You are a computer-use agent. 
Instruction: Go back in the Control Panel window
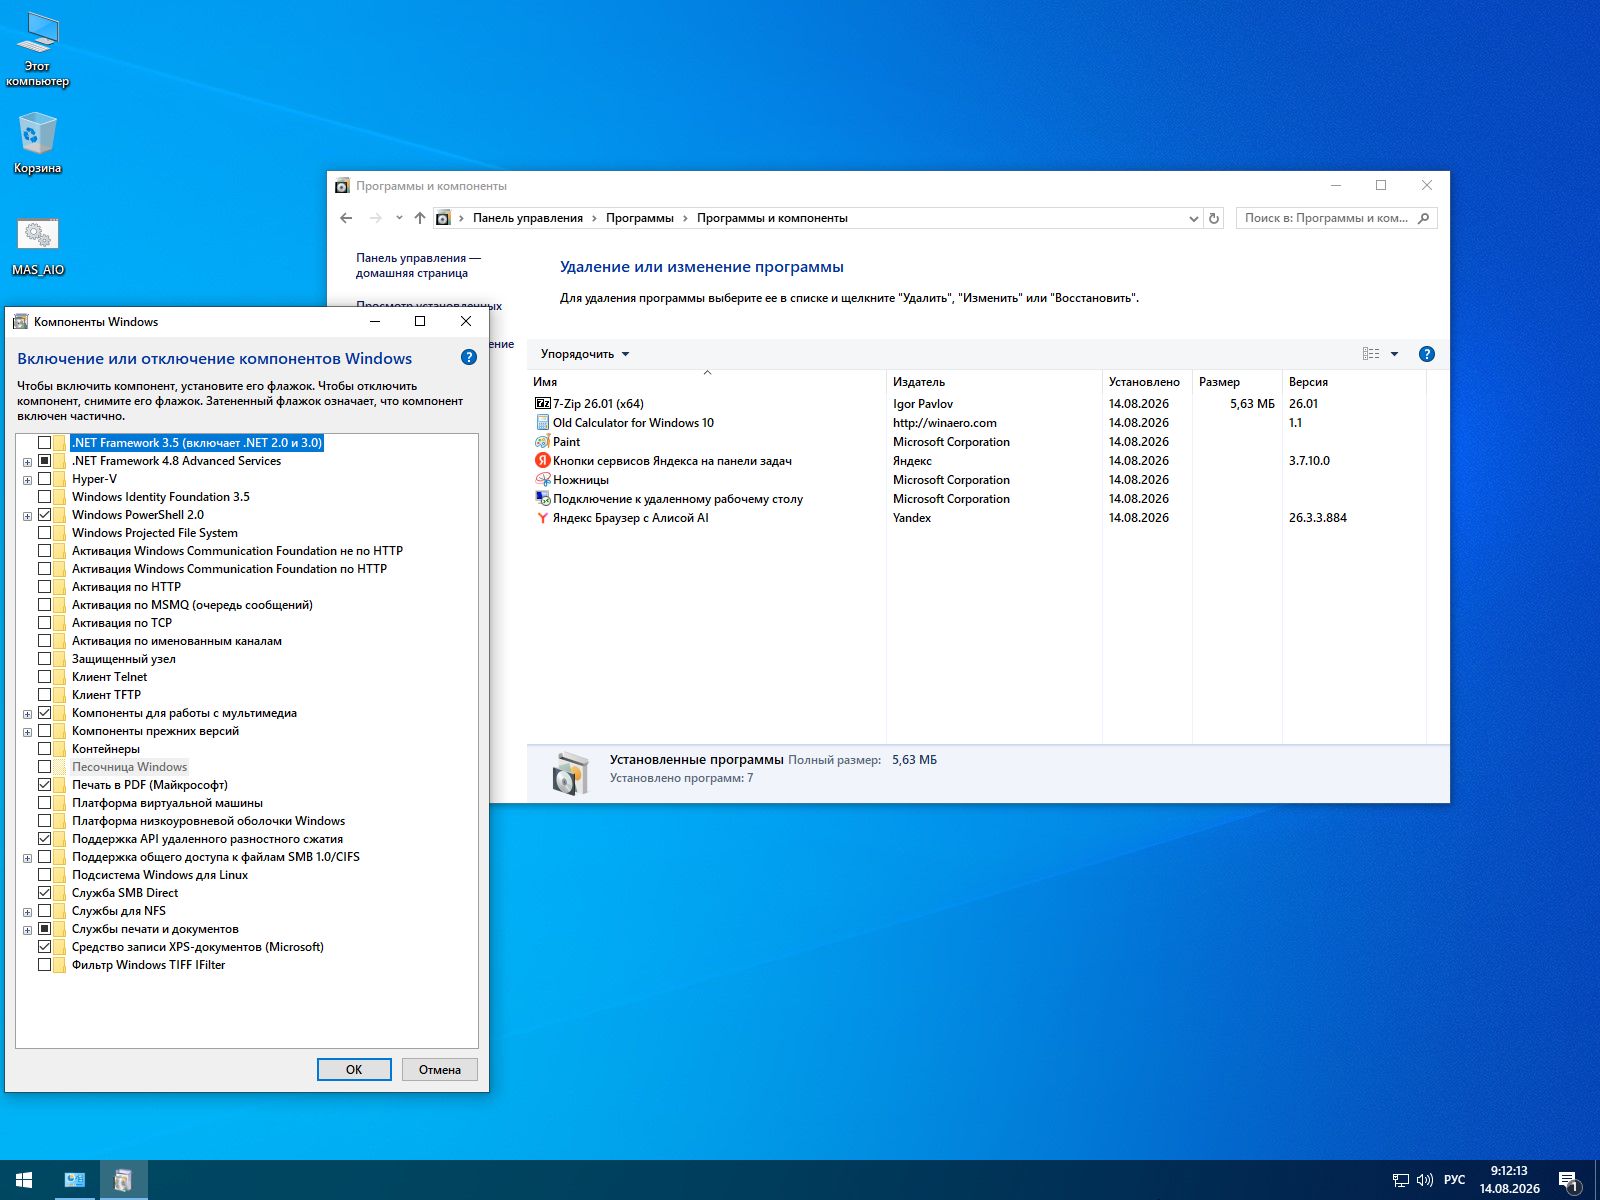[x=346, y=218]
